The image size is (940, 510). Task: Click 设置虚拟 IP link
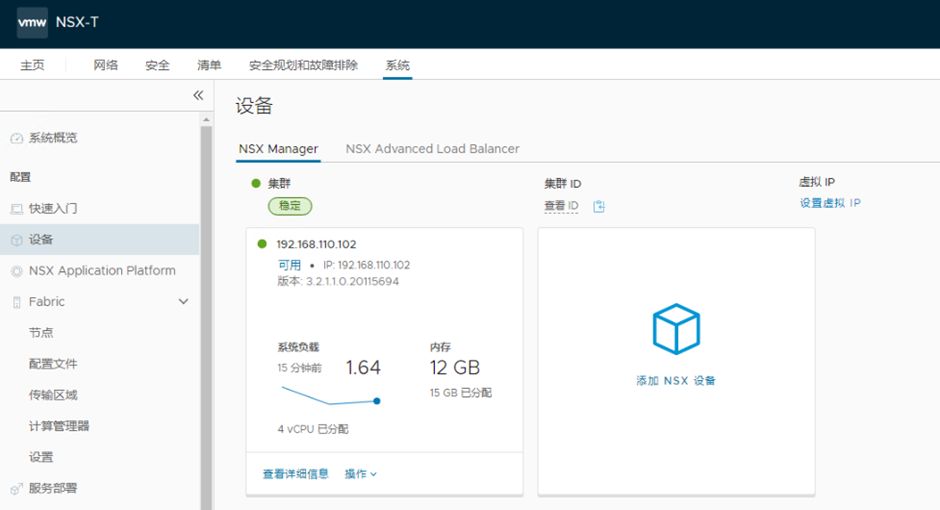[x=830, y=203]
